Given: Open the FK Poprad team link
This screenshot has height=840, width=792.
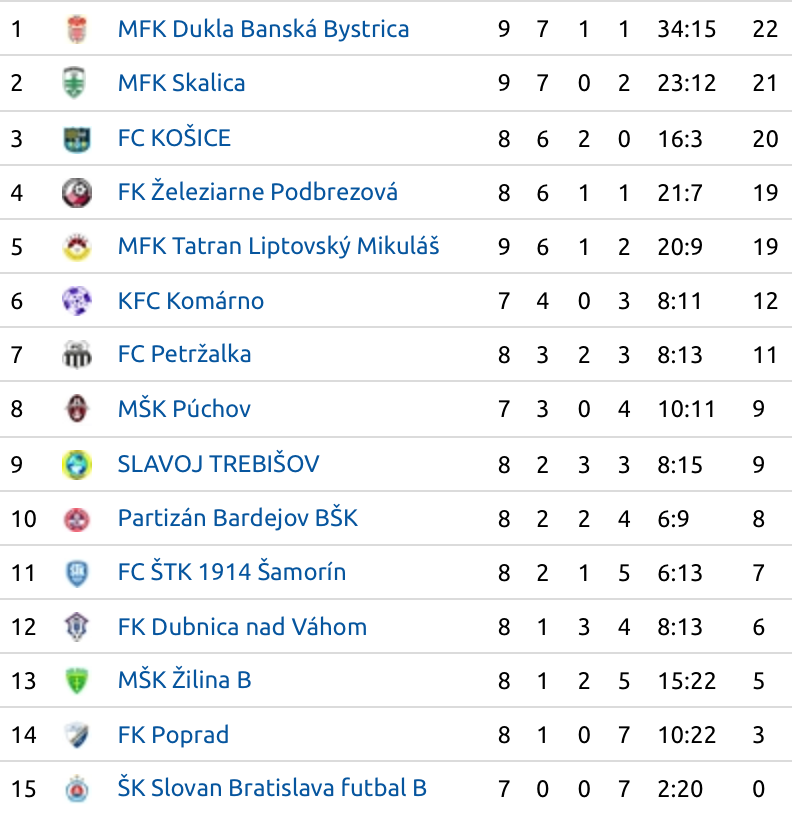Looking at the screenshot, I should pyautogui.click(x=173, y=735).
